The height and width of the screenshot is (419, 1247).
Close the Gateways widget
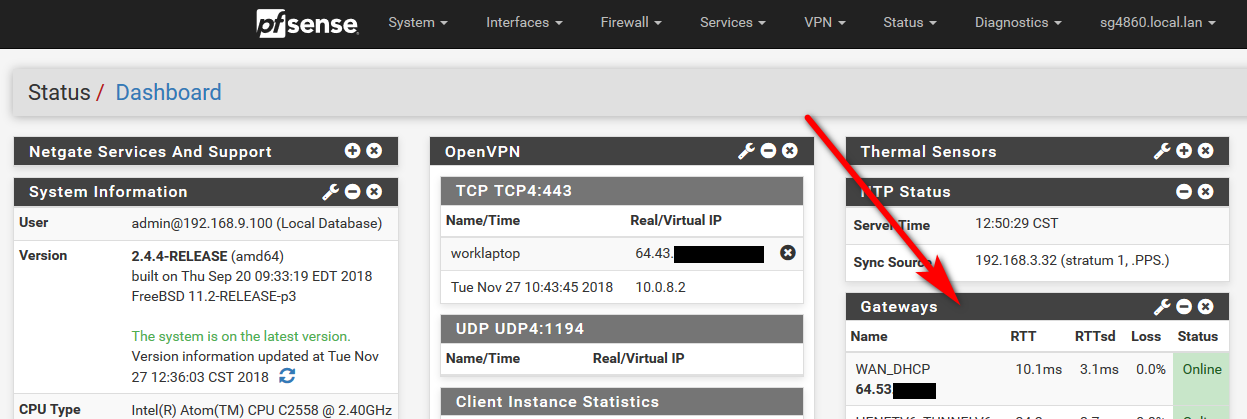point(1206,306)
